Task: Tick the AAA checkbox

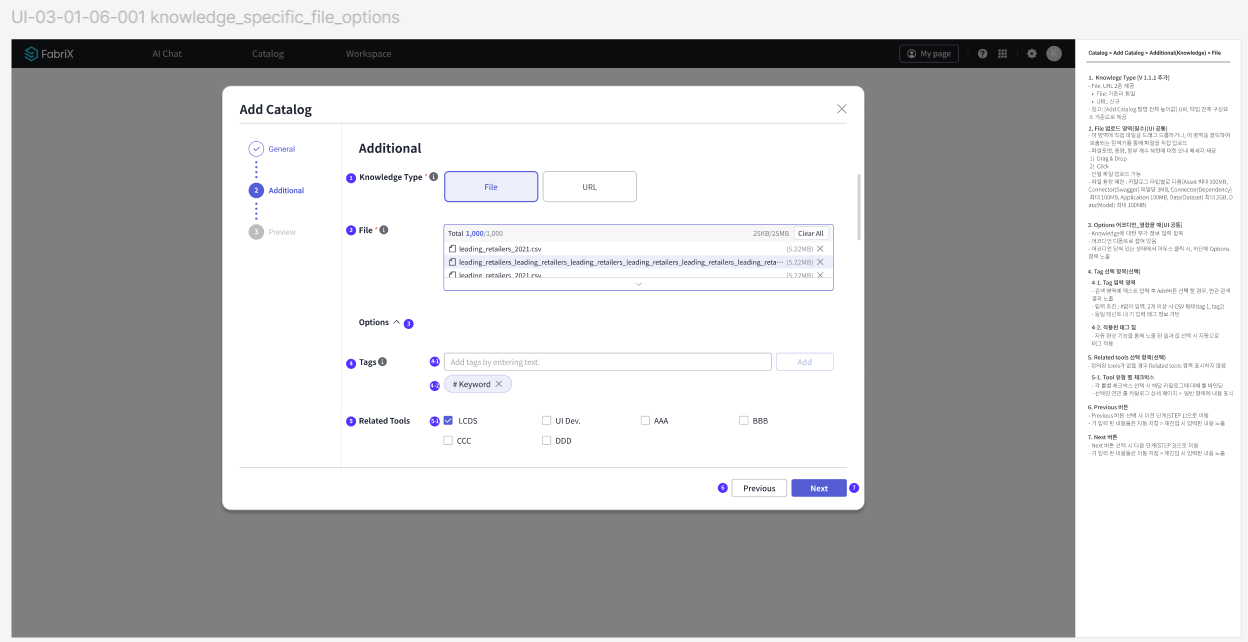Action: click(x=645, y=421)
